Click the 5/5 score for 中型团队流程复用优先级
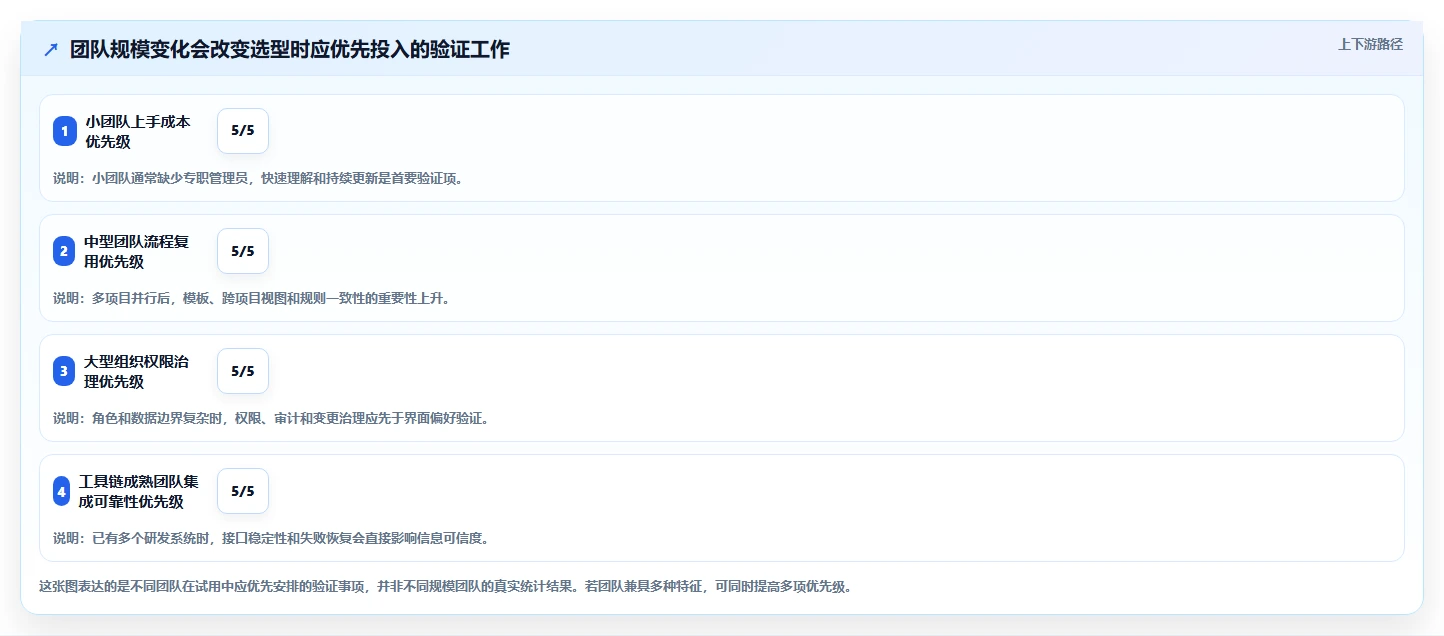 (243, 251)
